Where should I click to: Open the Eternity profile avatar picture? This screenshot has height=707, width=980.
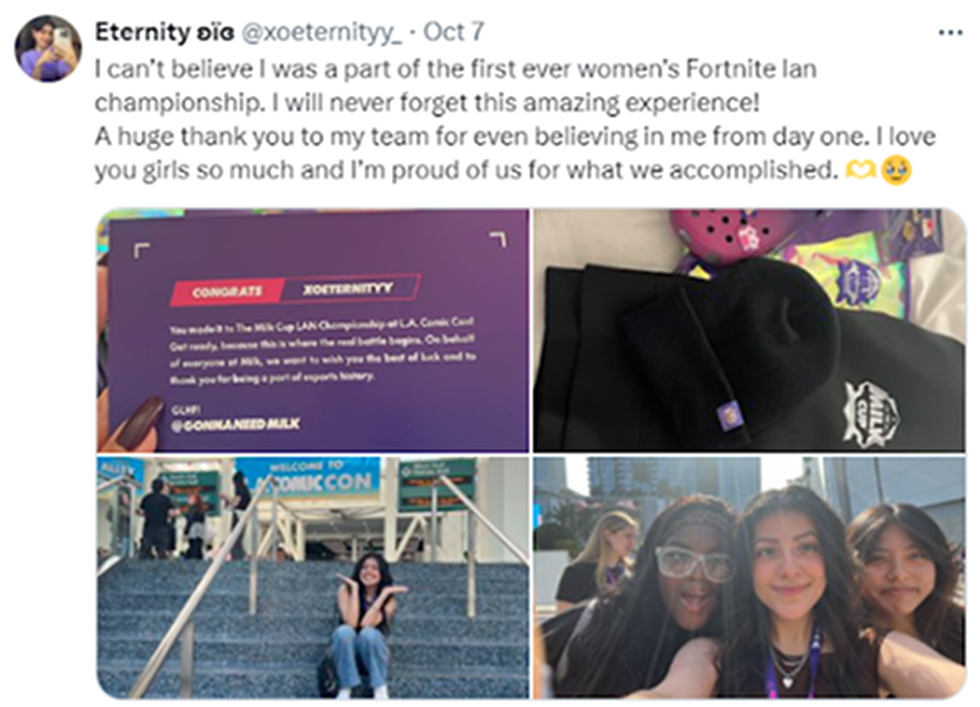pyautogui.click(x=48, y=48)
